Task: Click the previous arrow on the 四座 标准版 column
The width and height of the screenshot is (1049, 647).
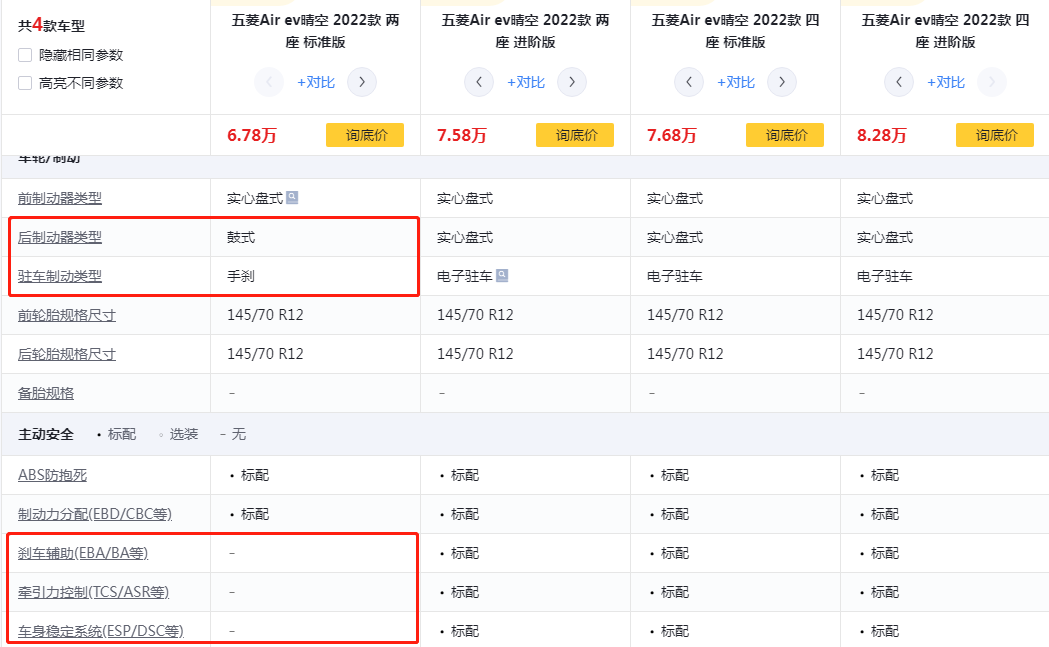Action: point(689,82)
